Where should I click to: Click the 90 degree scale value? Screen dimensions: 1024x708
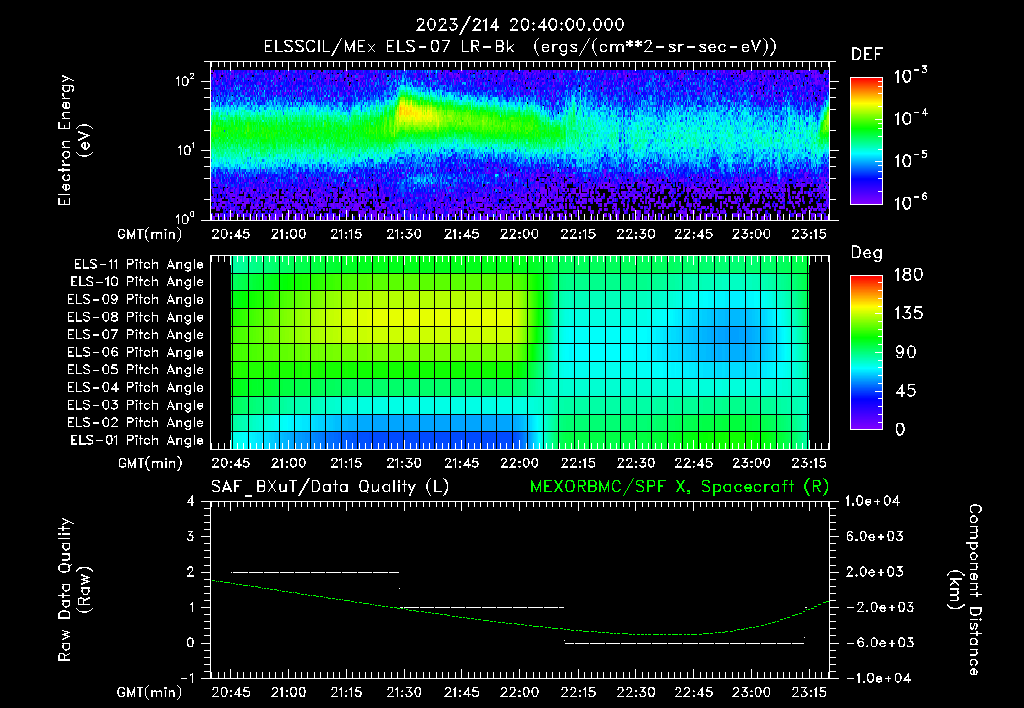click(906, 352)
